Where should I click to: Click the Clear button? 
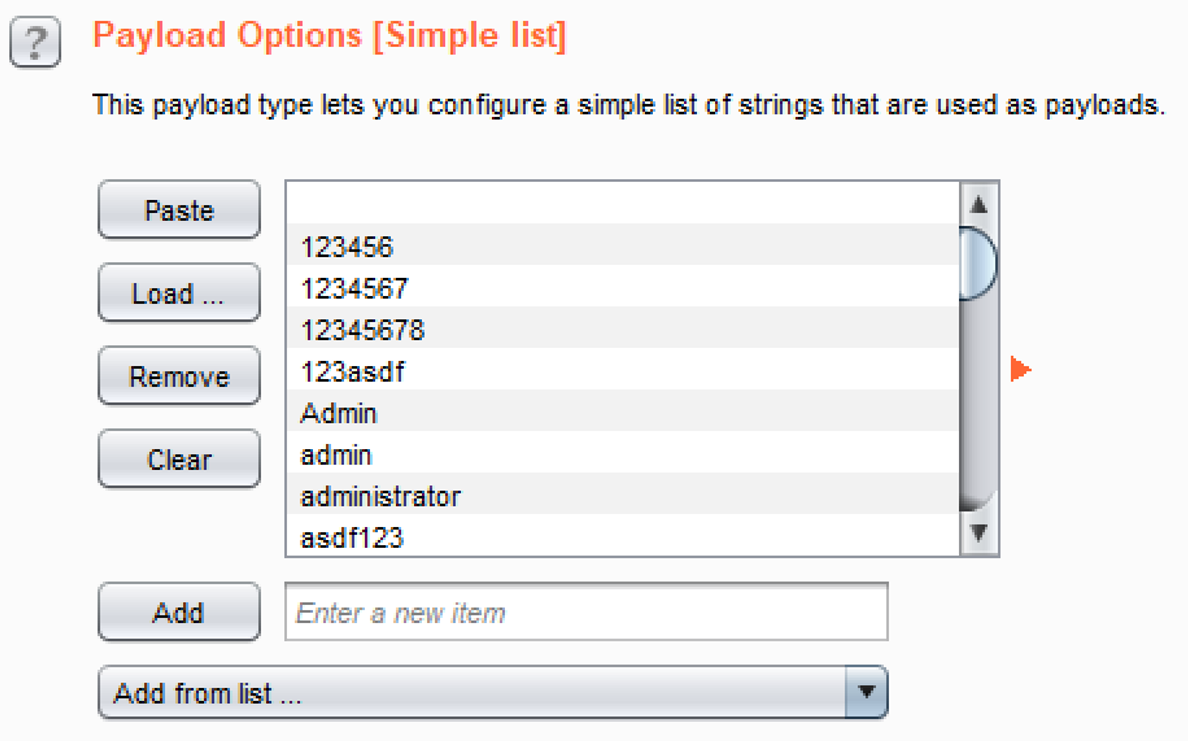179,459
